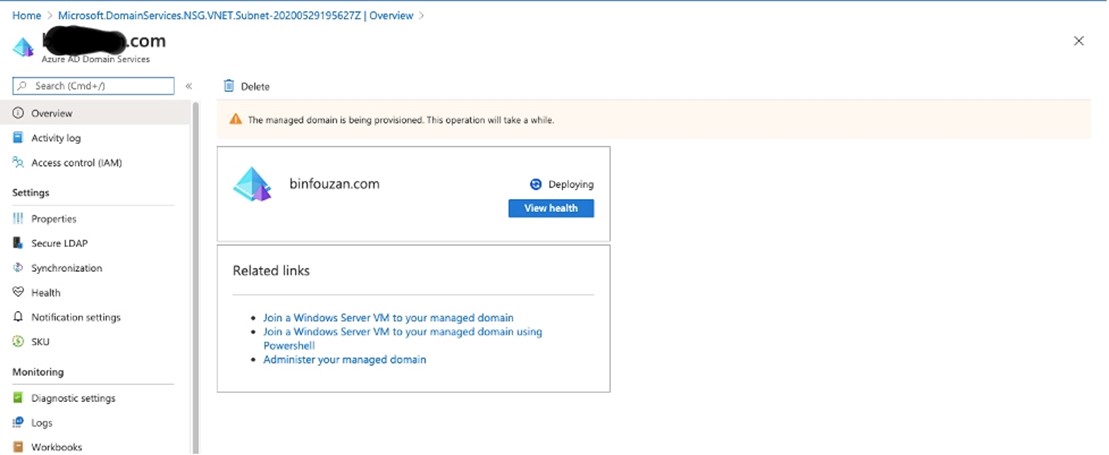This screenshot has width=1109, height=455.
Task: Open Administer your managed domain link
Action: click(x=344, y=359)
